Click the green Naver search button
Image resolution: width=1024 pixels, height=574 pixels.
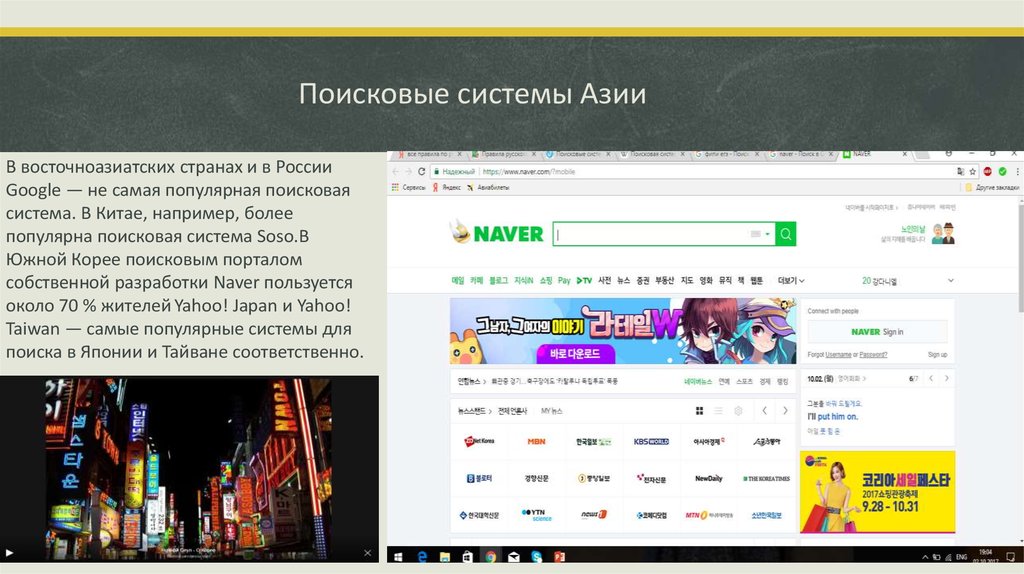[x=786, y=234]
